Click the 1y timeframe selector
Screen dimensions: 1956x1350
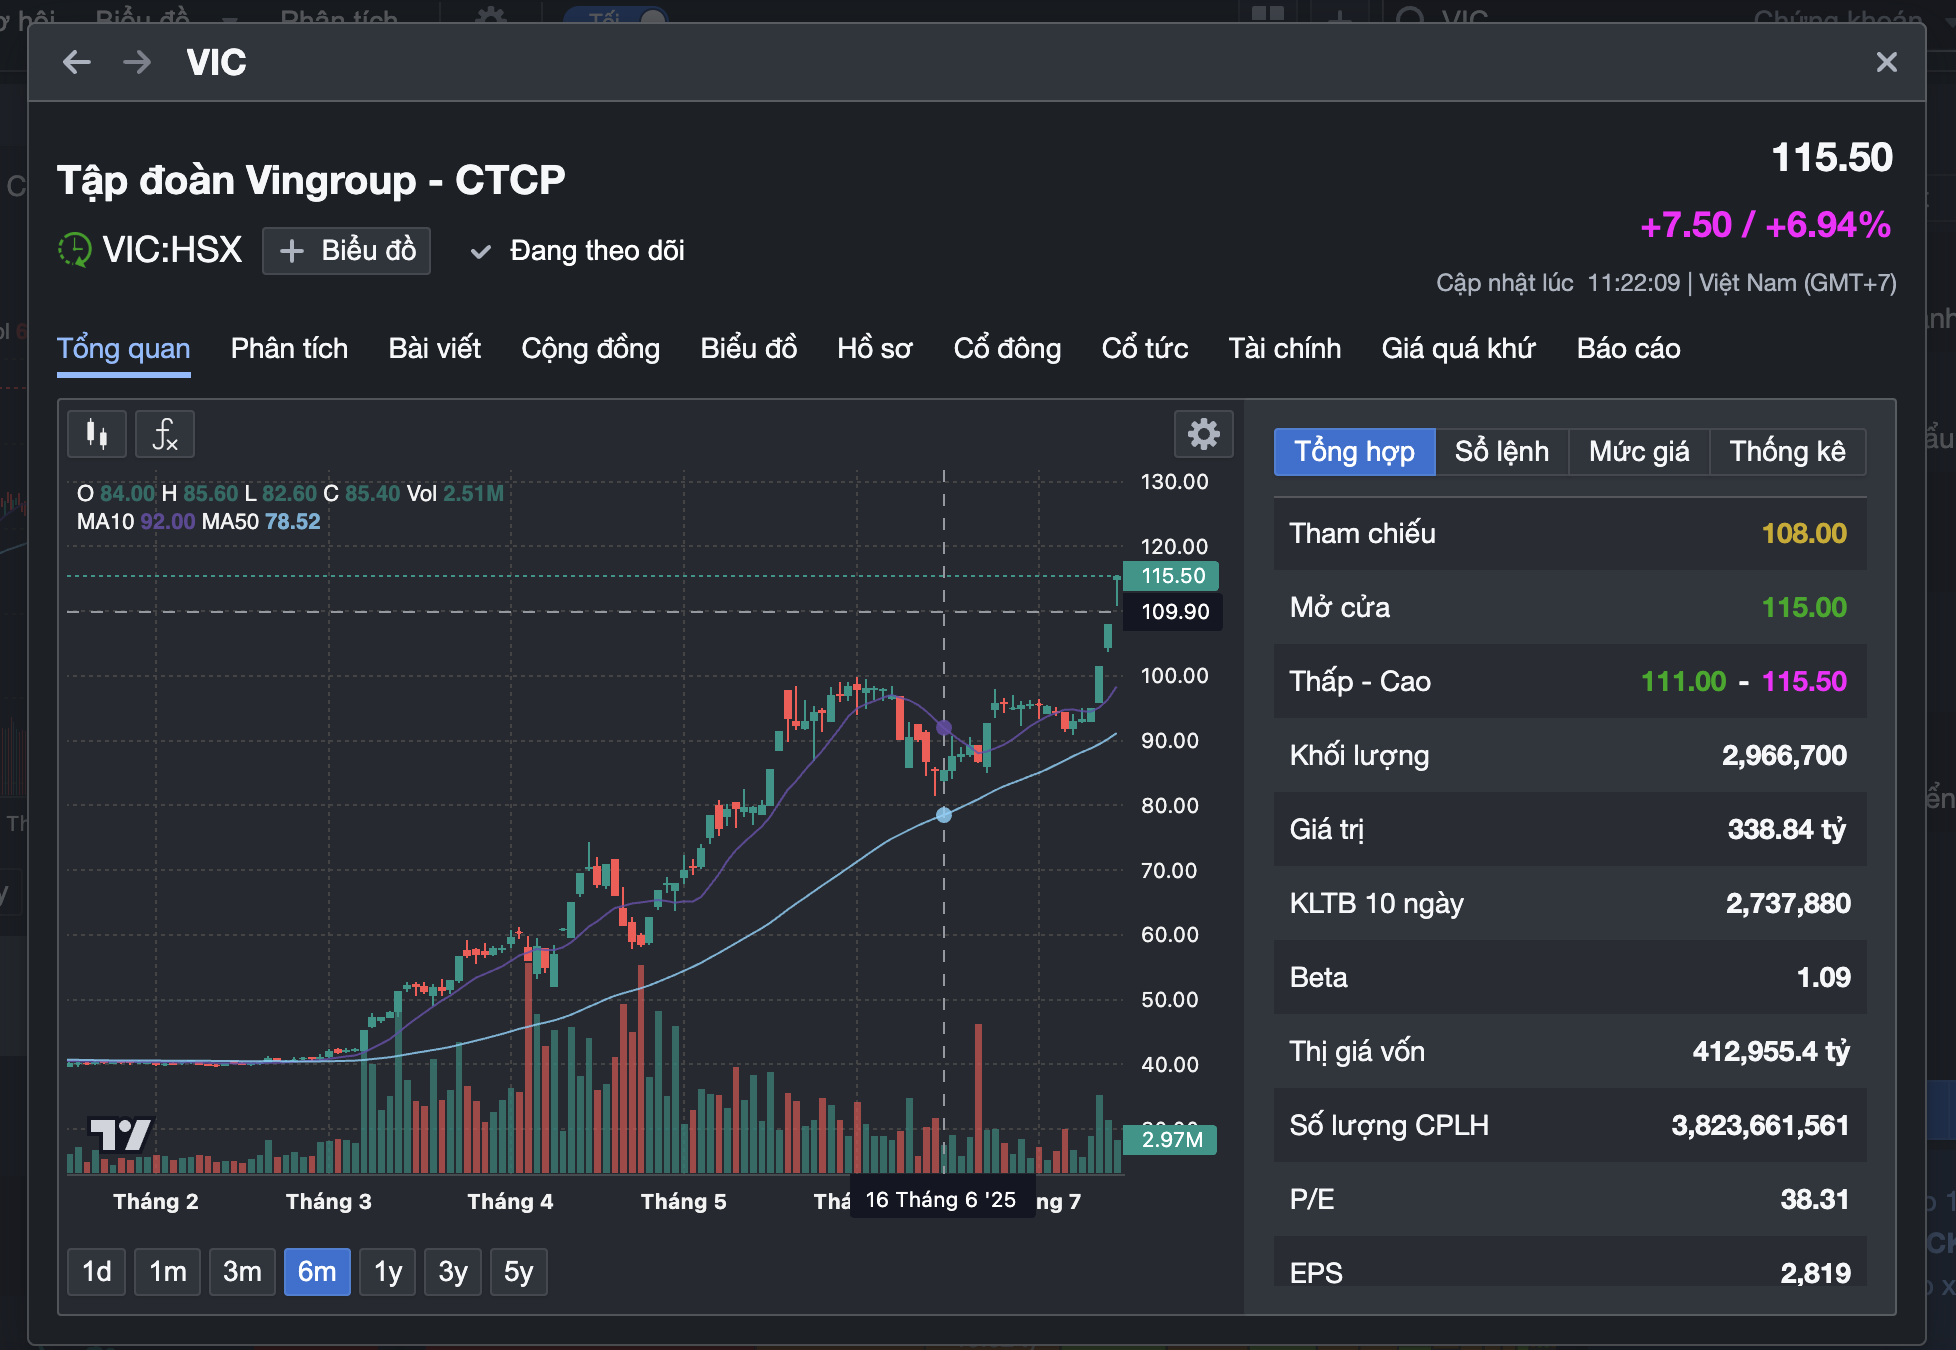click(387, 1271)
